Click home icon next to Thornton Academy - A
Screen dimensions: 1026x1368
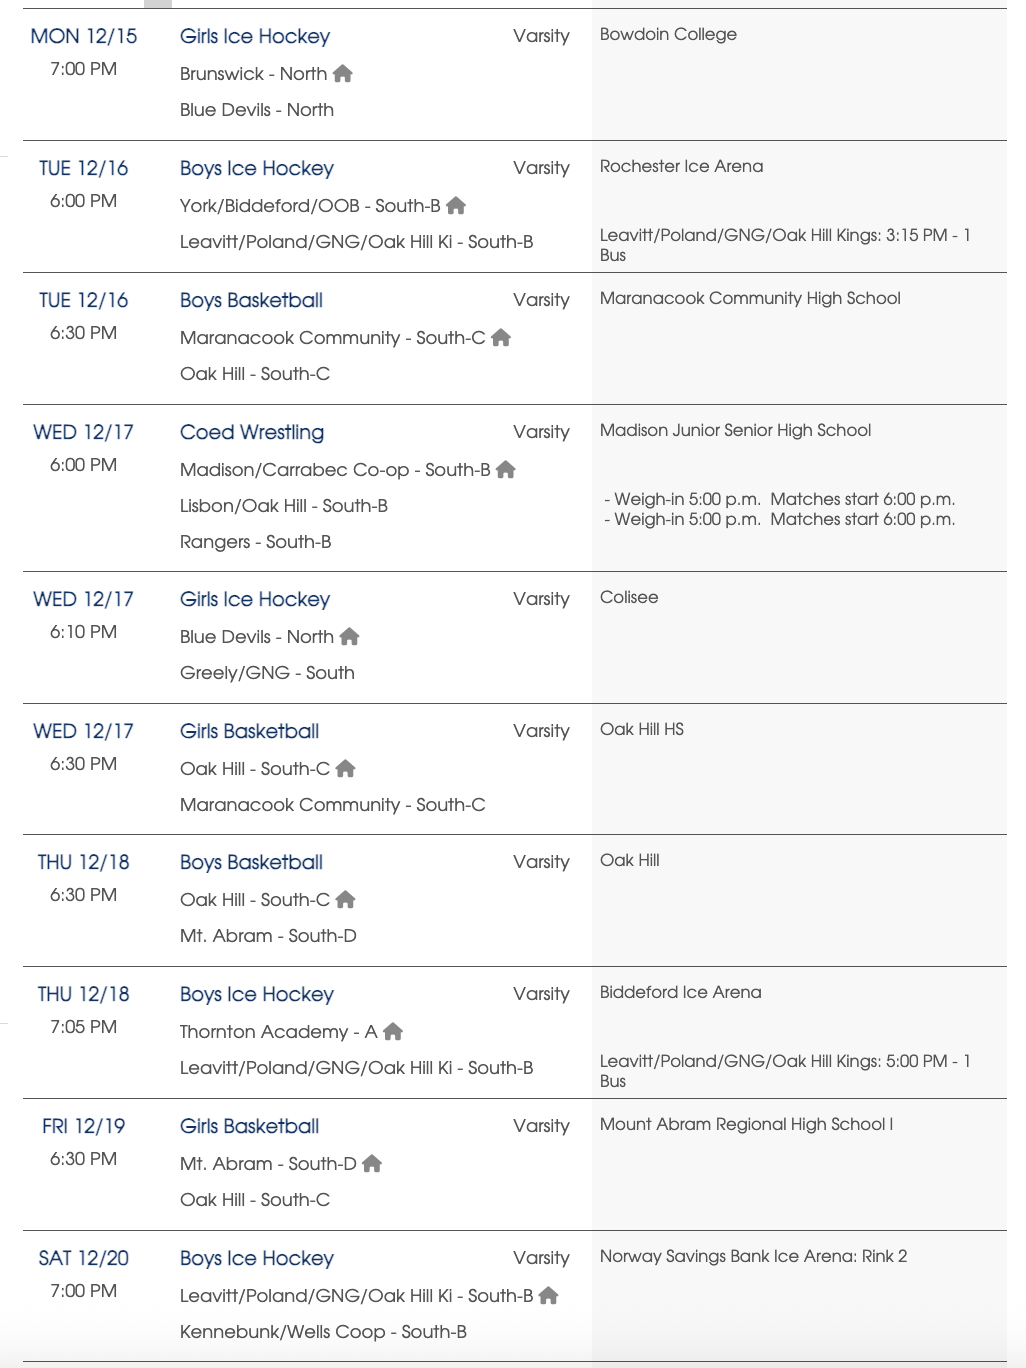coord(393,1032)
